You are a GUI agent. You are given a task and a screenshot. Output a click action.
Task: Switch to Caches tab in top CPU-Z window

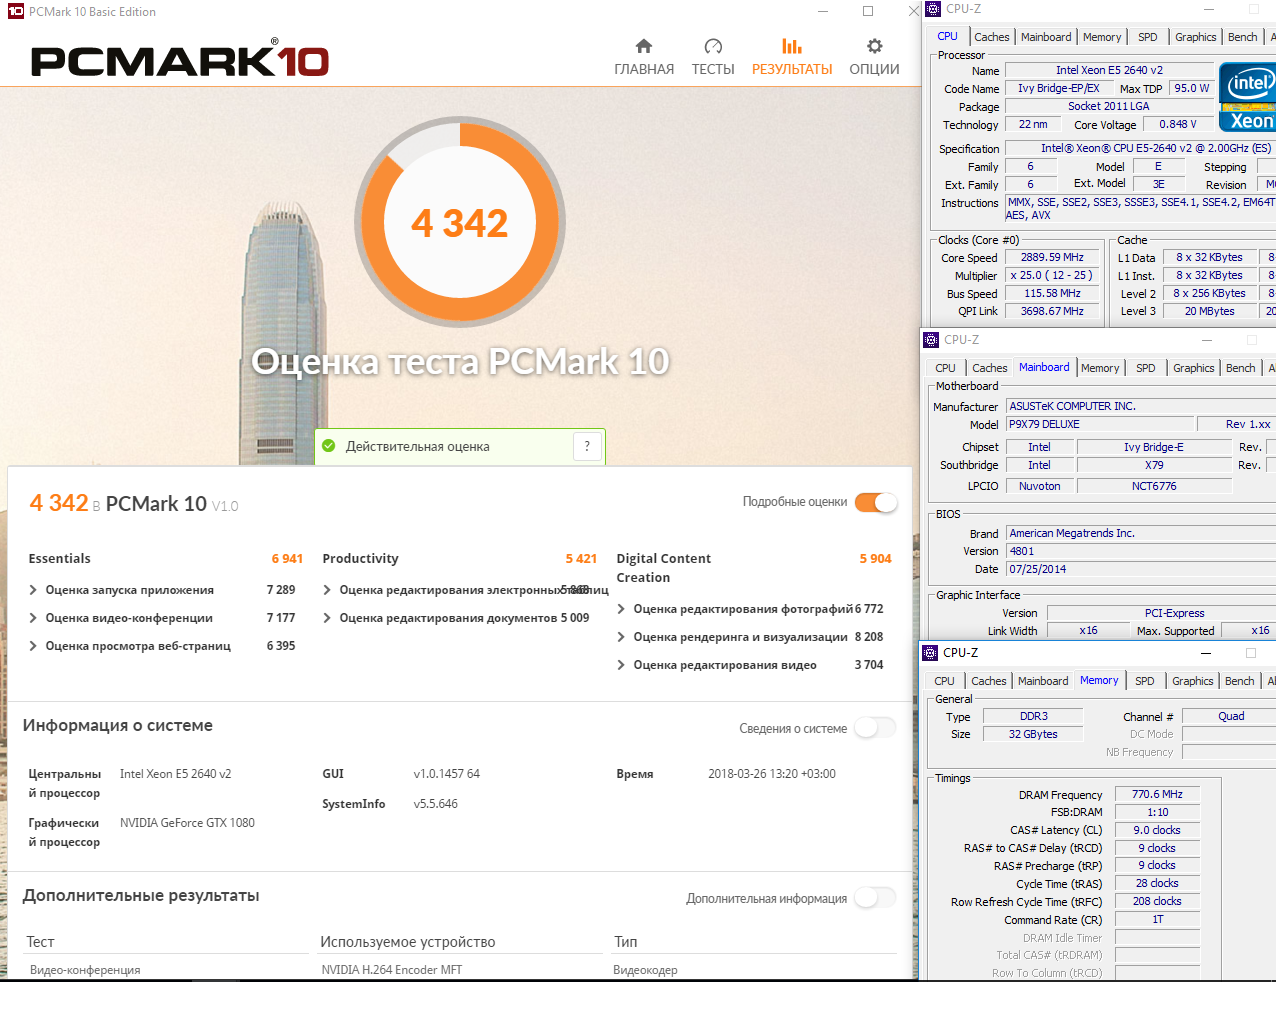[x=991, y=37]
